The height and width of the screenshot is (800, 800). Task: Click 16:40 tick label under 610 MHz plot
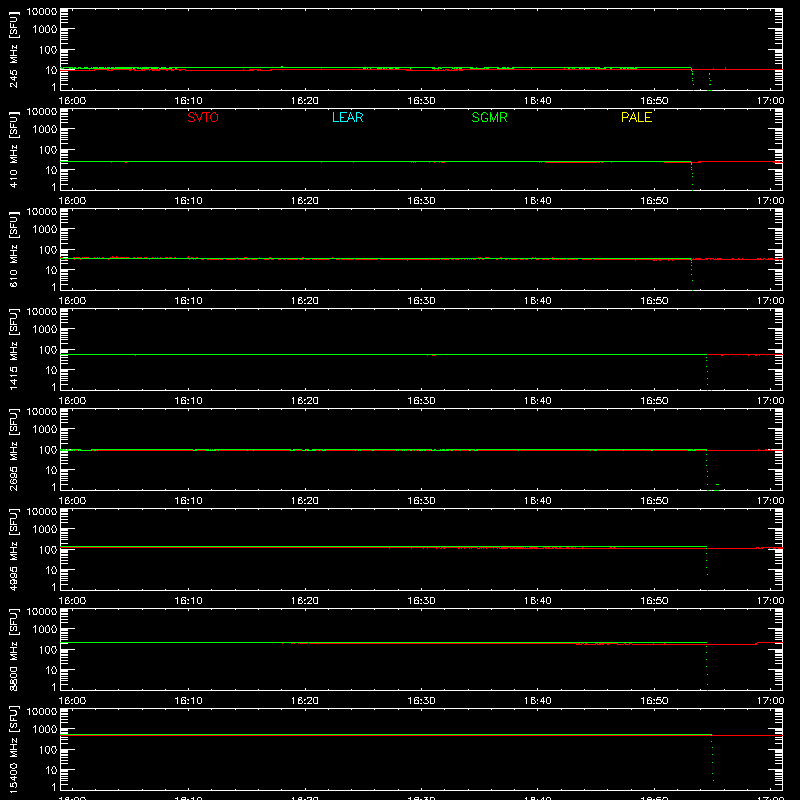[x=538, y=301]
